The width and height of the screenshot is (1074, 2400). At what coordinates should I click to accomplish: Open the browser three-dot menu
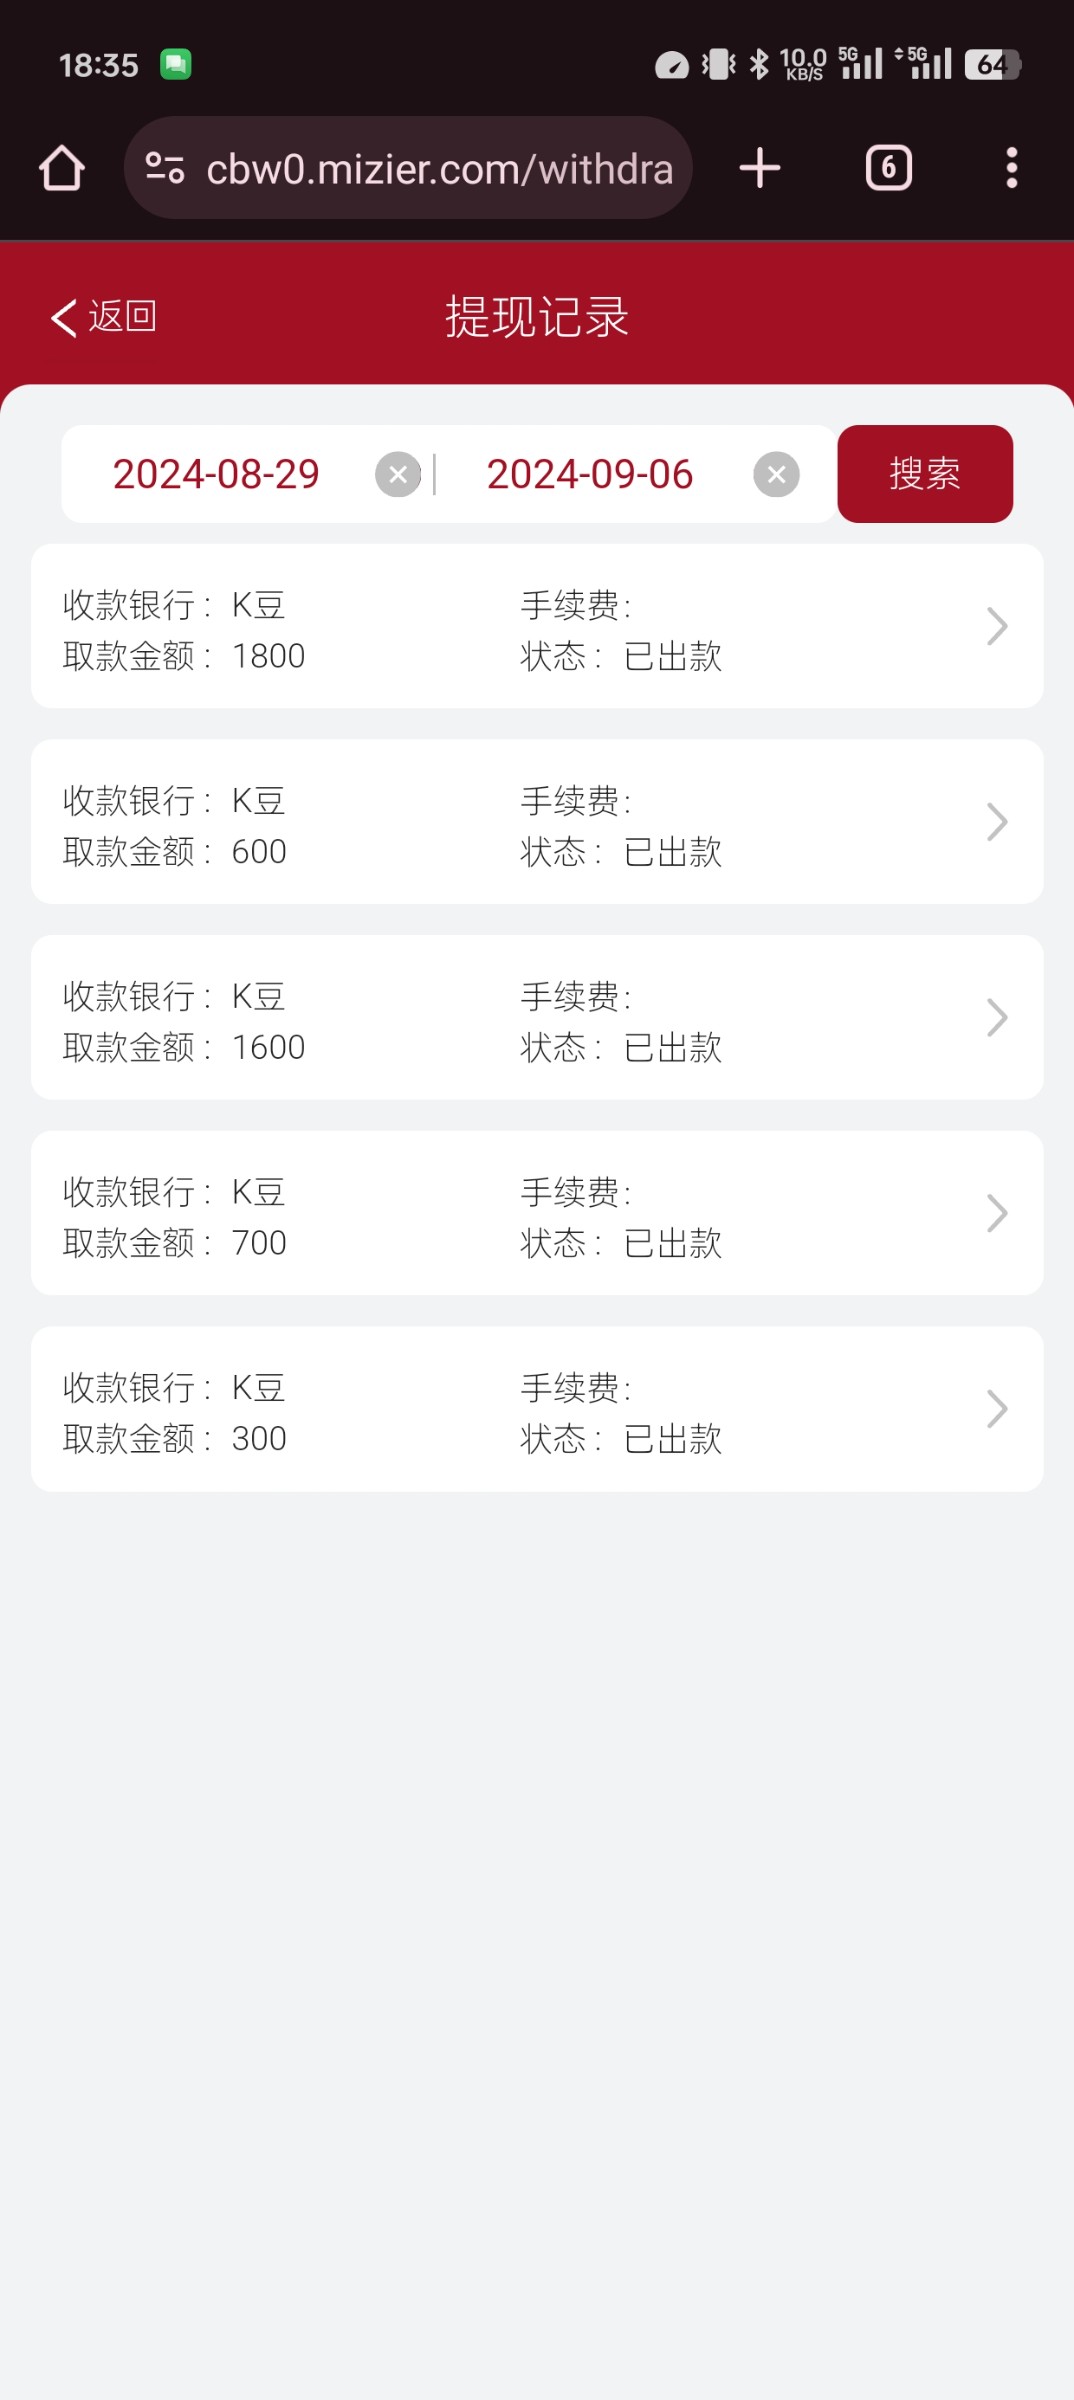pyautogui.click(x=1011, y=168)
